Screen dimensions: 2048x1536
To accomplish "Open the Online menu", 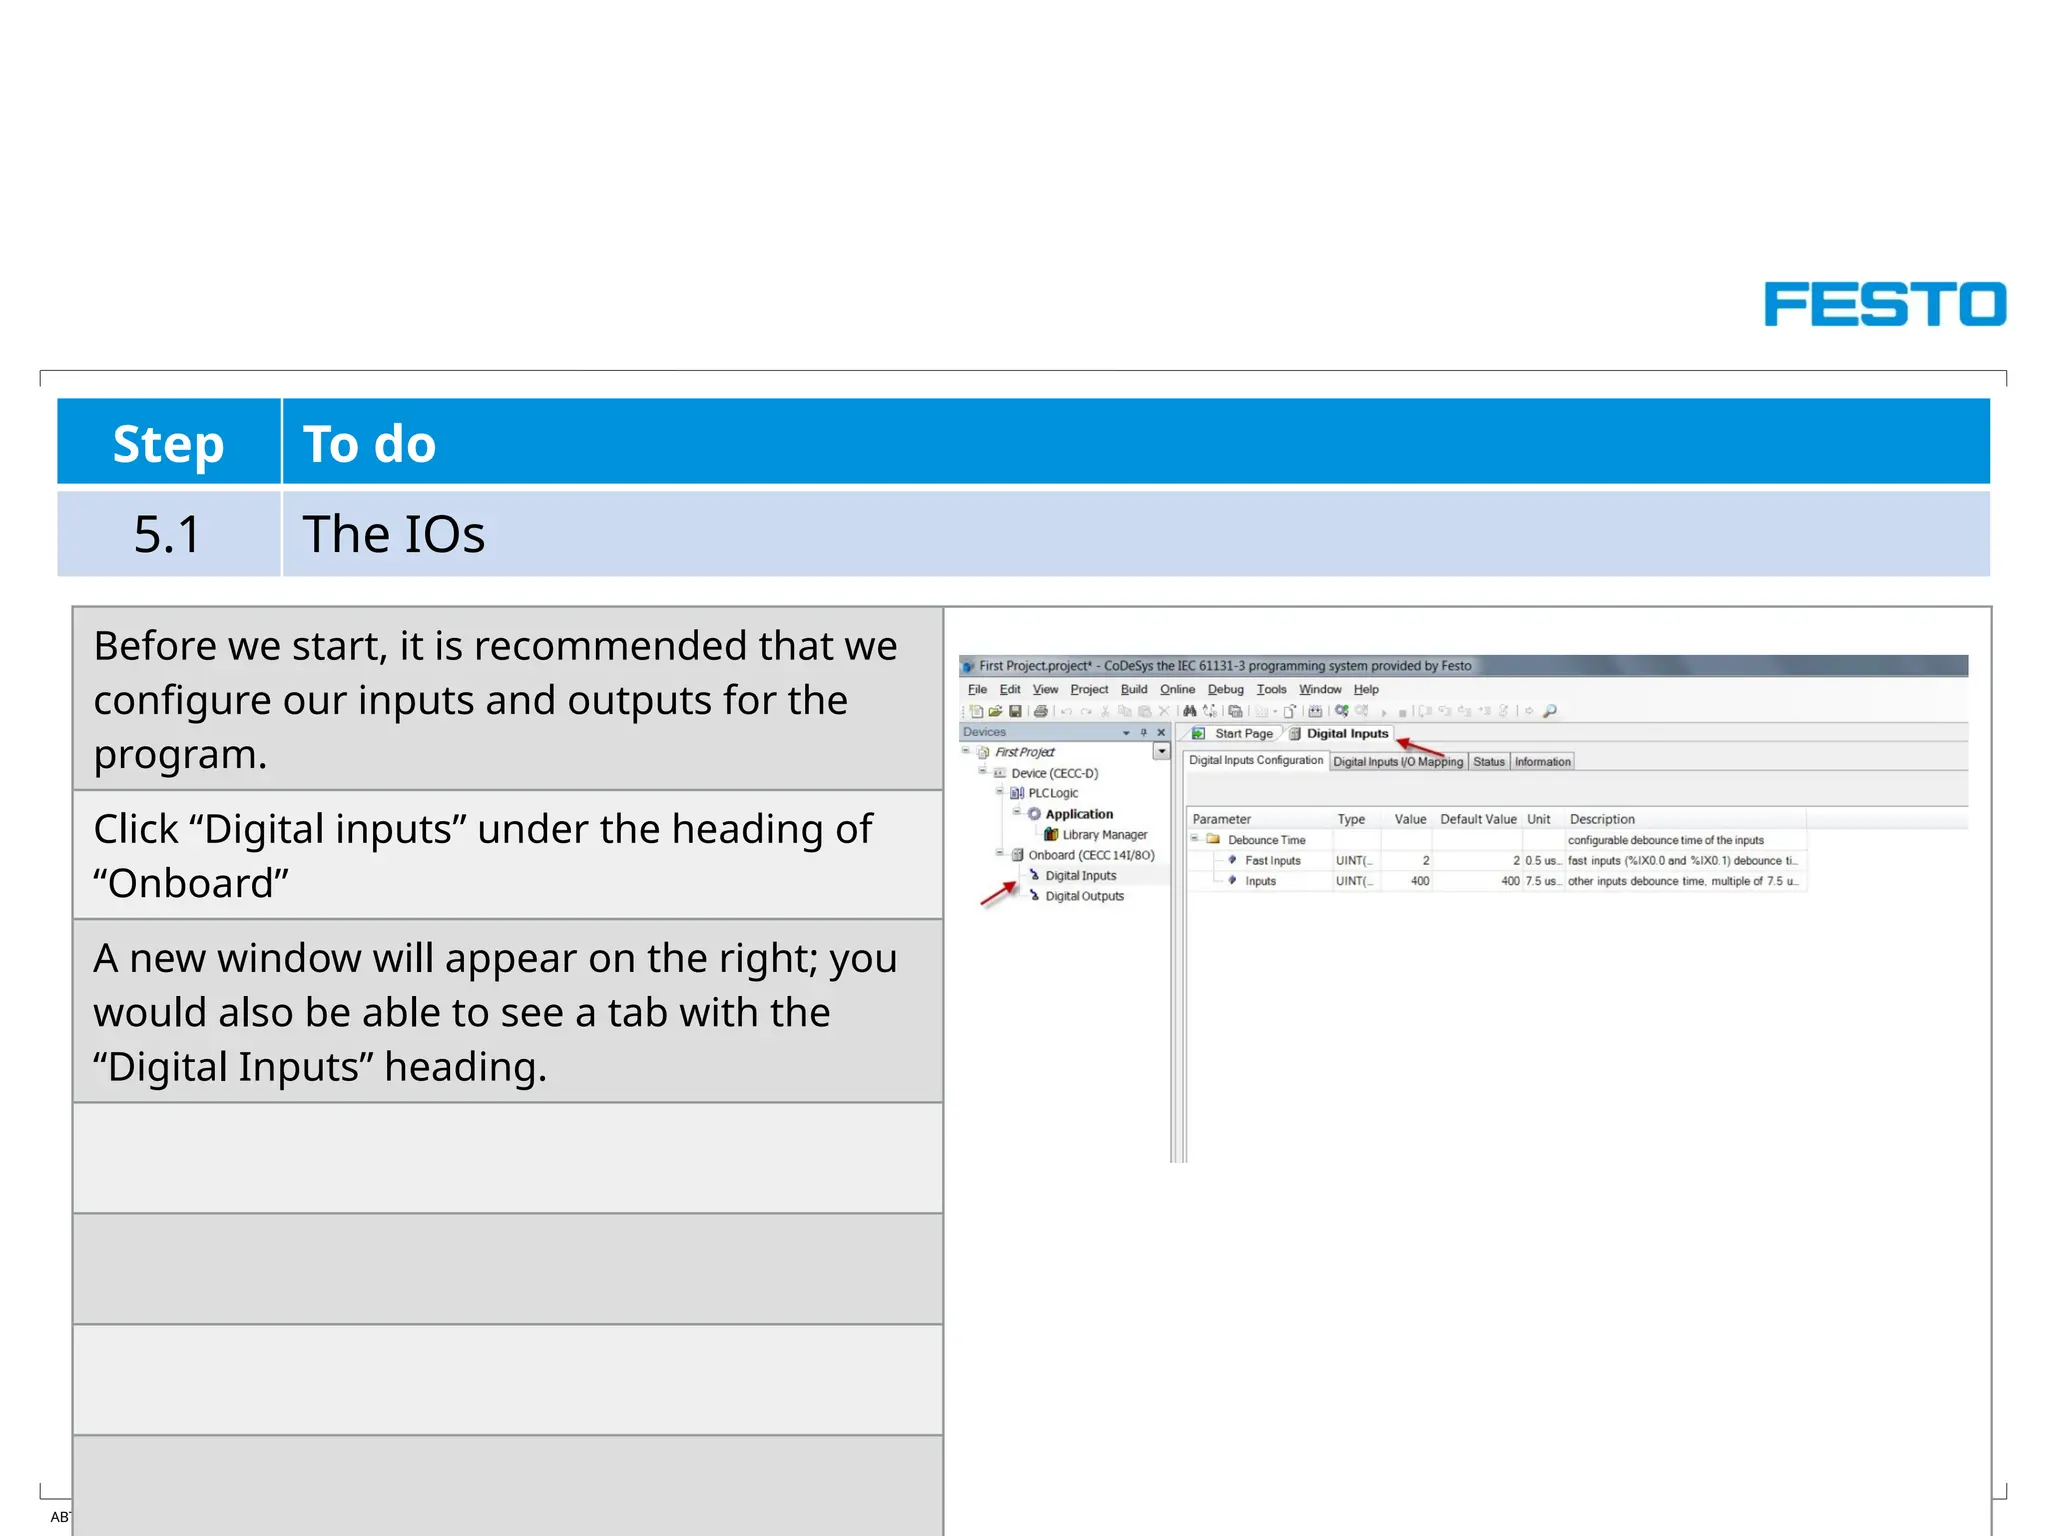I will 1177,689.
